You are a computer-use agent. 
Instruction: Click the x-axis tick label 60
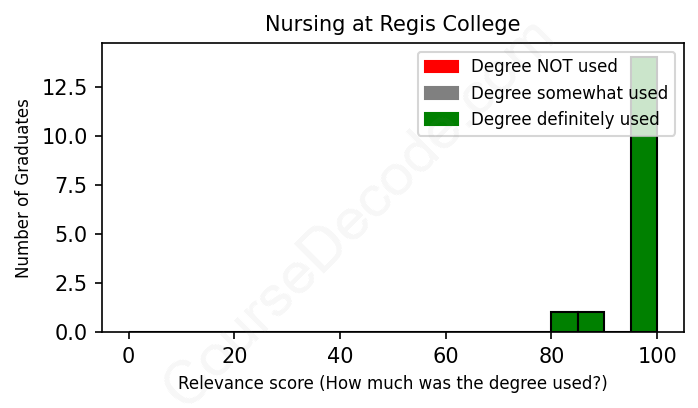(x=445, y=355)
